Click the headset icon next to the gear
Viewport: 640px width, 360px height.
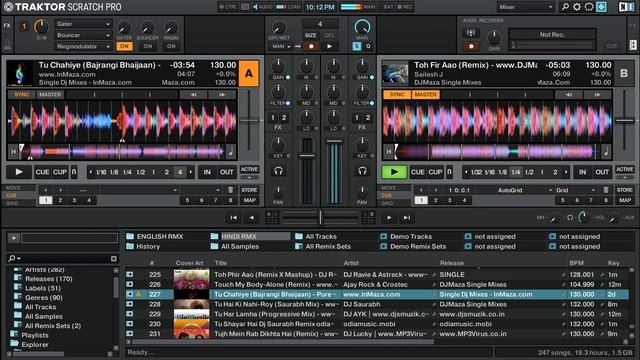(x=589, y=7)
